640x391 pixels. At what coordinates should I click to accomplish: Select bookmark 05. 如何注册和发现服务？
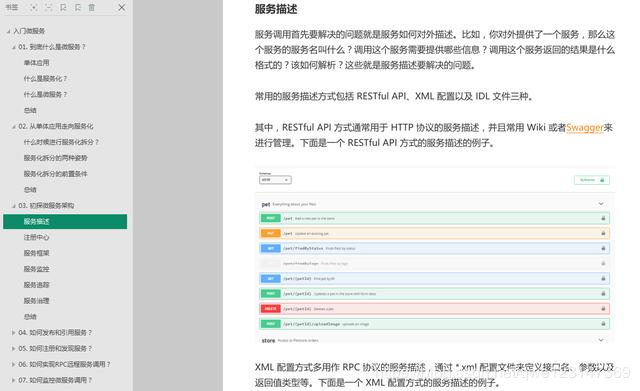55,349
